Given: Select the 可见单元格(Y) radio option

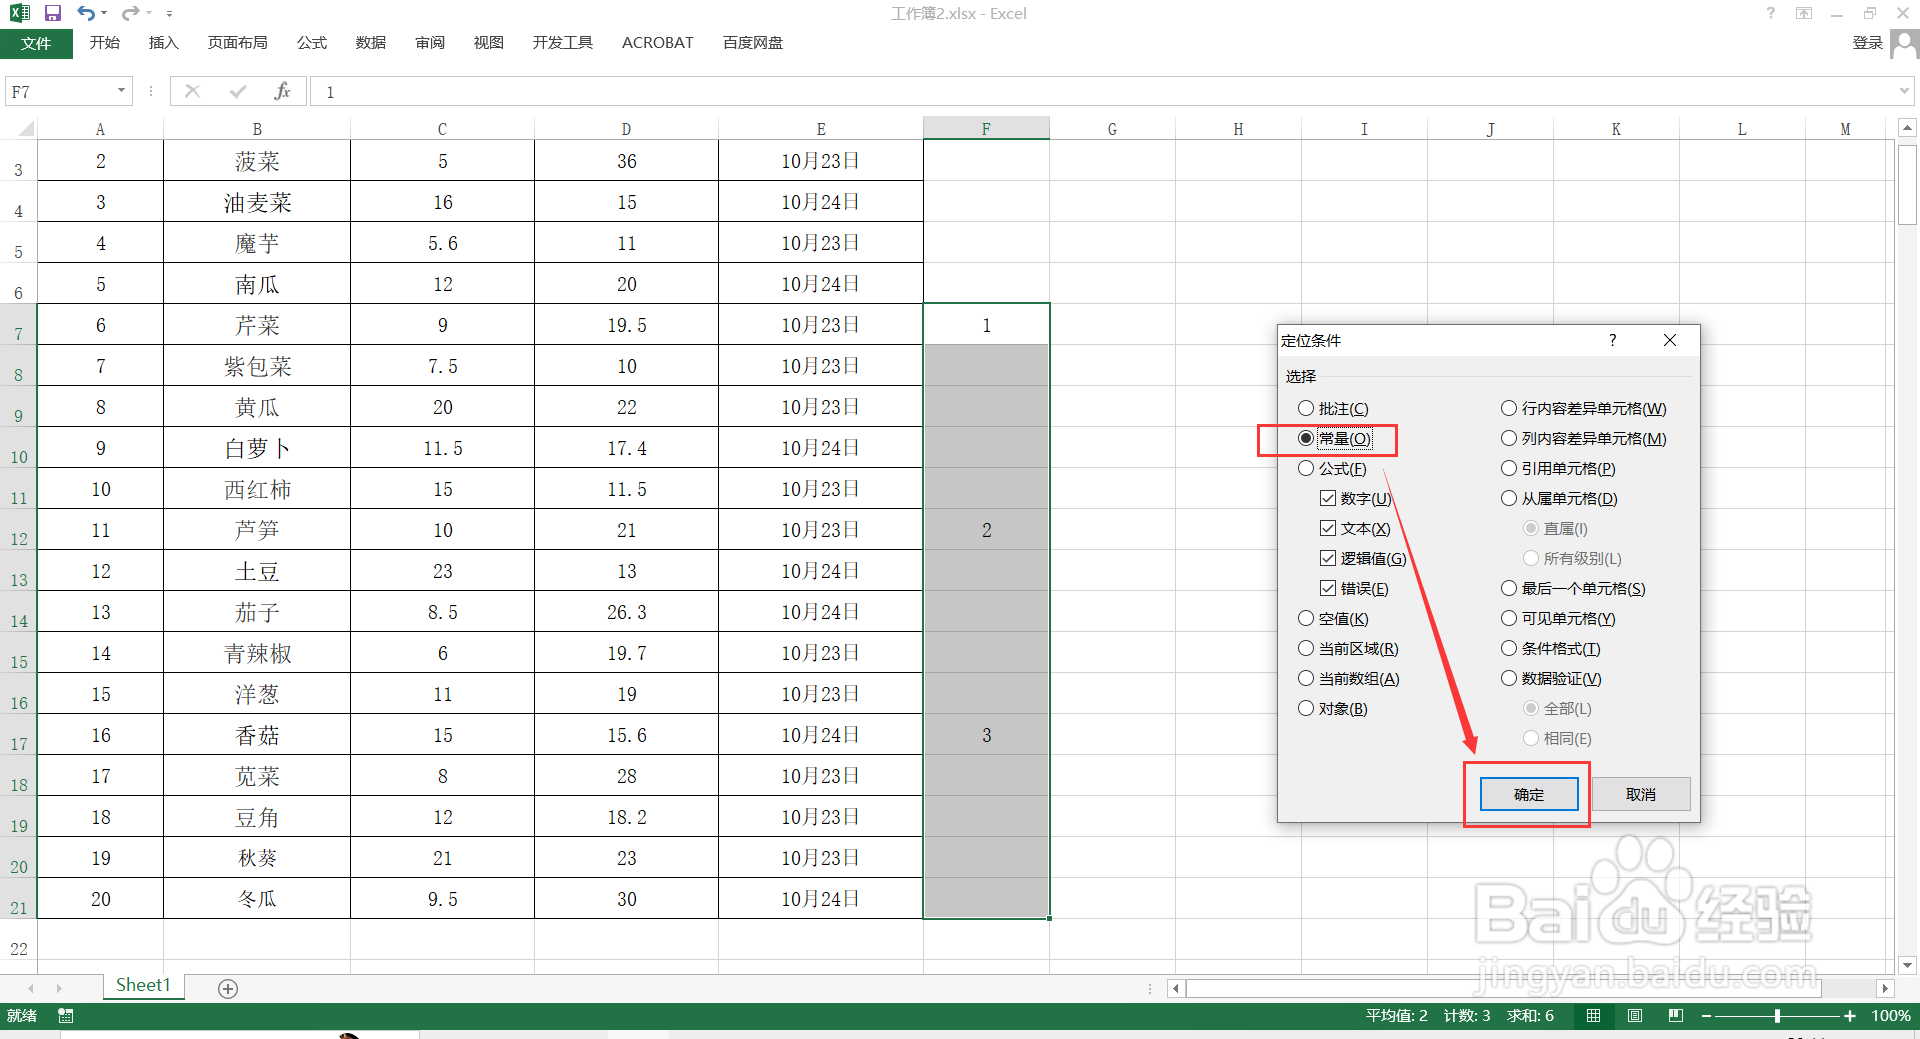Looking at the screenshot, I should [x=1558, y=618].
